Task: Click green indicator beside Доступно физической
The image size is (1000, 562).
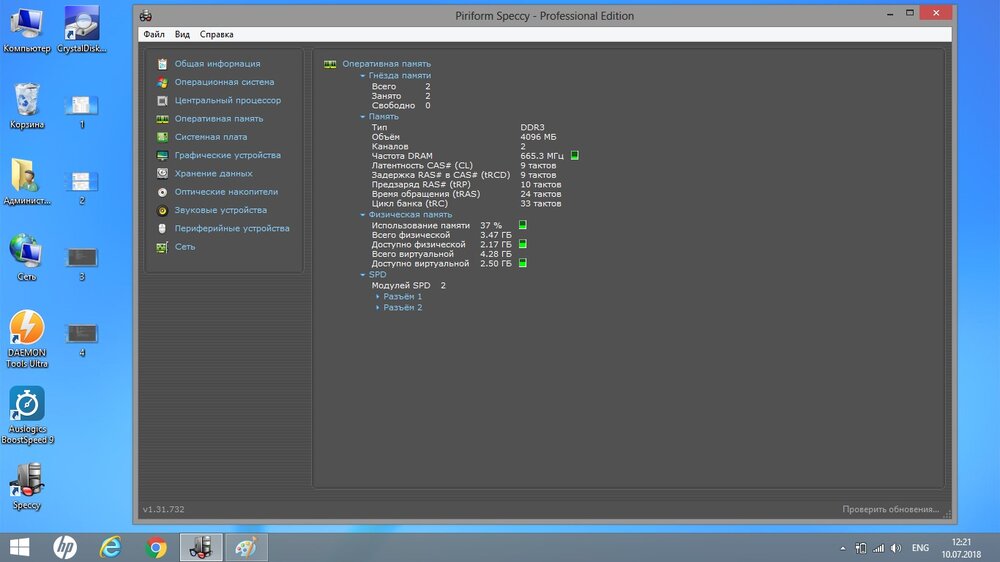Action: [522, 245]
